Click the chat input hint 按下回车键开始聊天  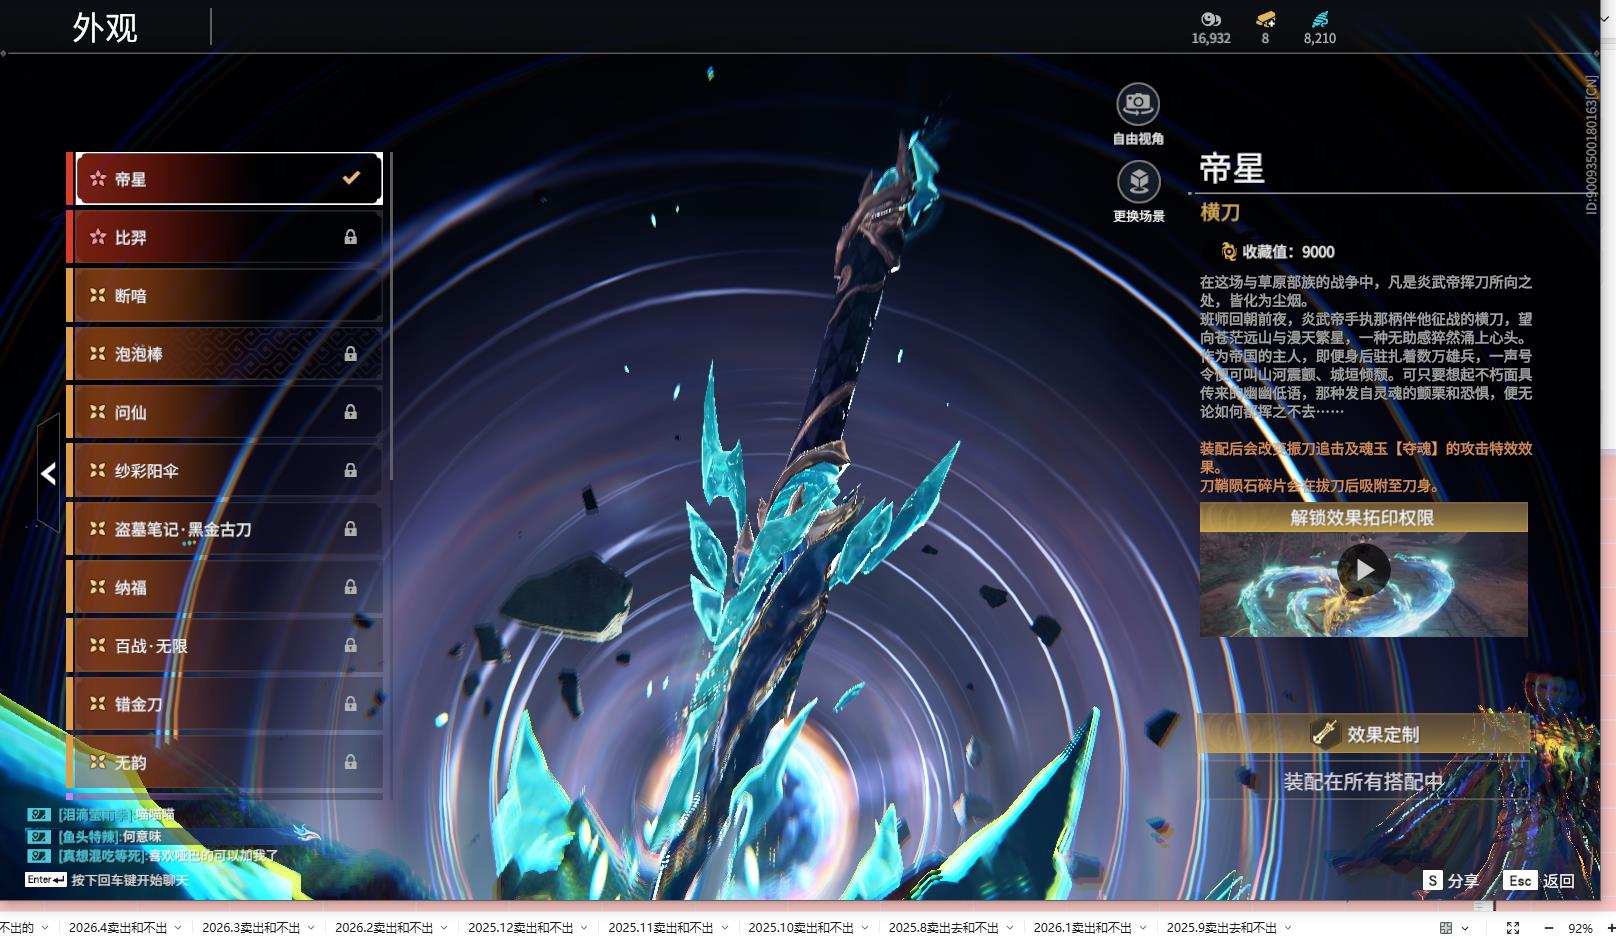click(x=130, y=880)
